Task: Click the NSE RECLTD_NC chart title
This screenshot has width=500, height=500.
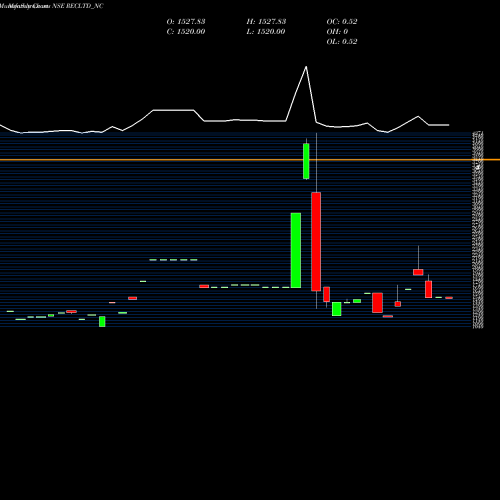Action: coord(78,6)
